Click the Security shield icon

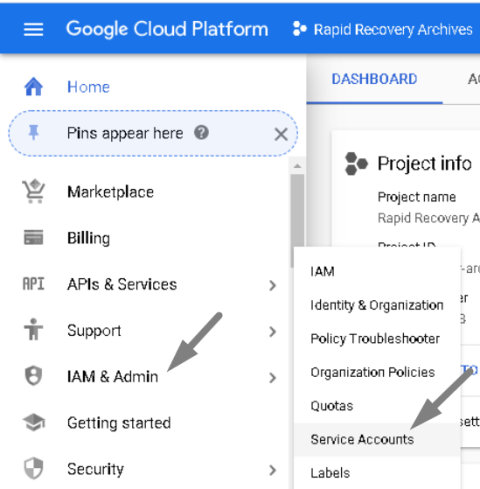(x=34, y=468)
